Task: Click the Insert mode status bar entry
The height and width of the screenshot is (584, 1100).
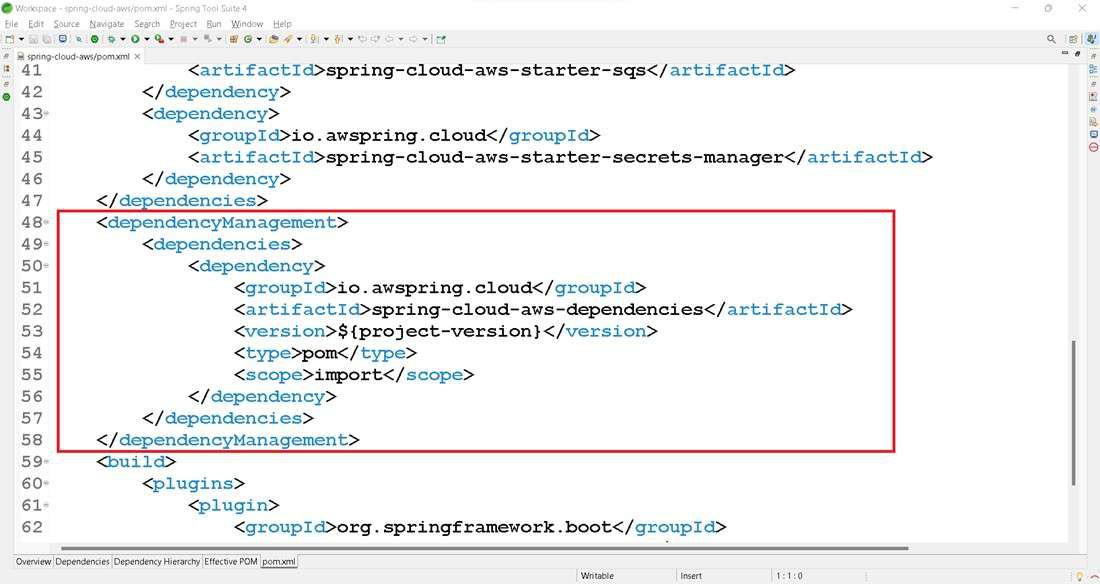Action: 691,576
